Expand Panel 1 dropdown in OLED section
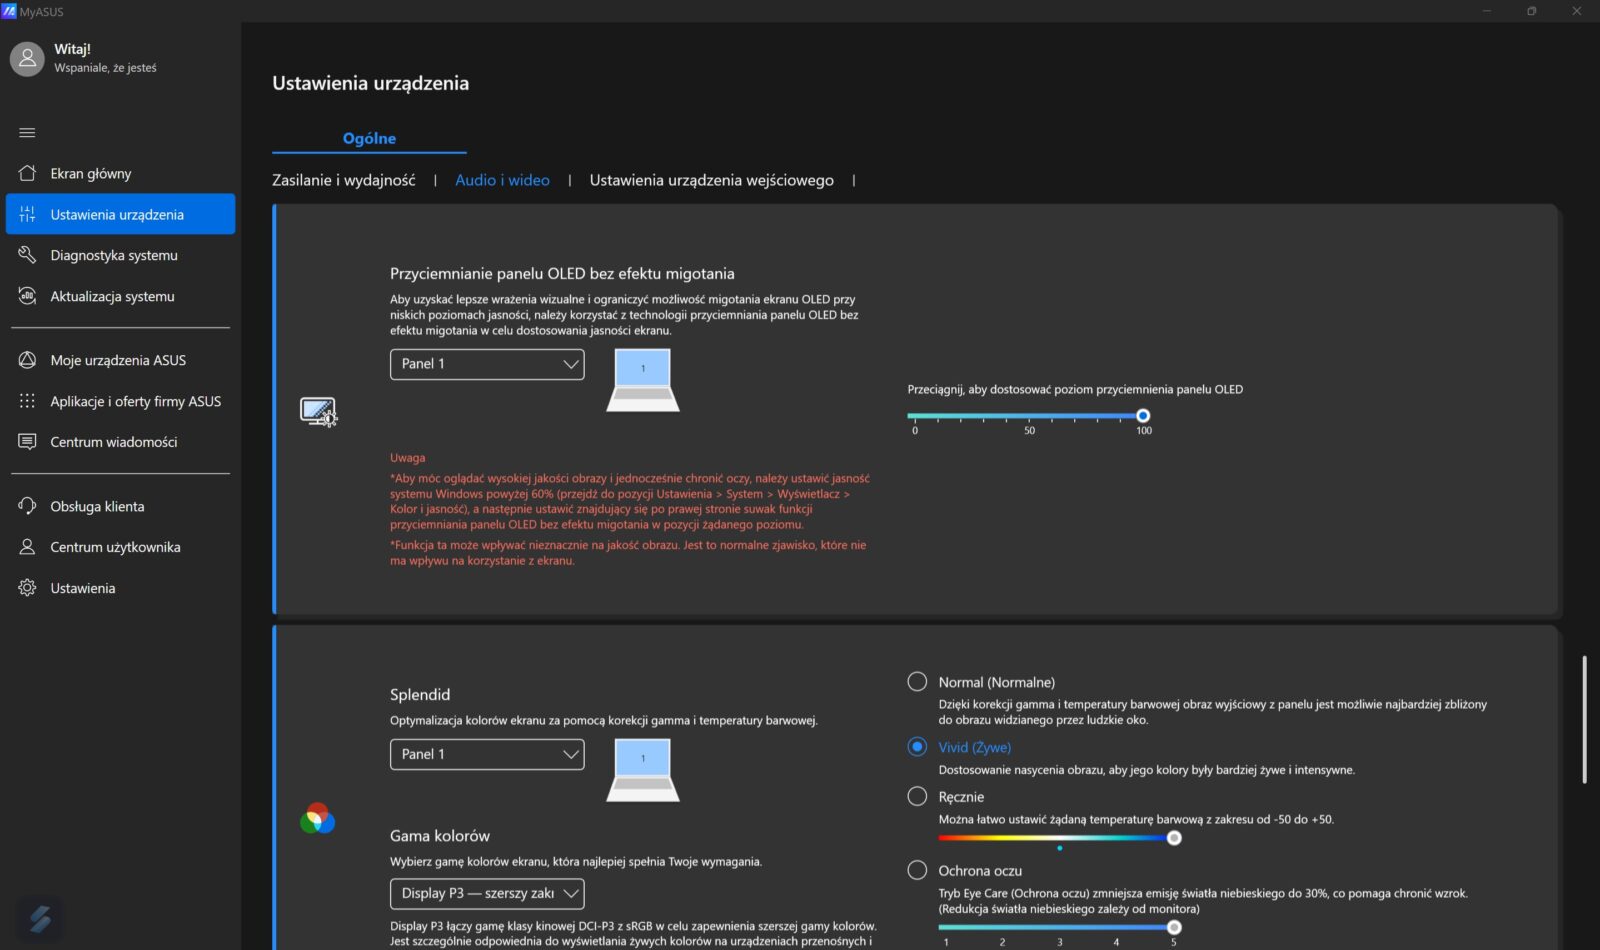1600x950 pixels. (487, 364)
